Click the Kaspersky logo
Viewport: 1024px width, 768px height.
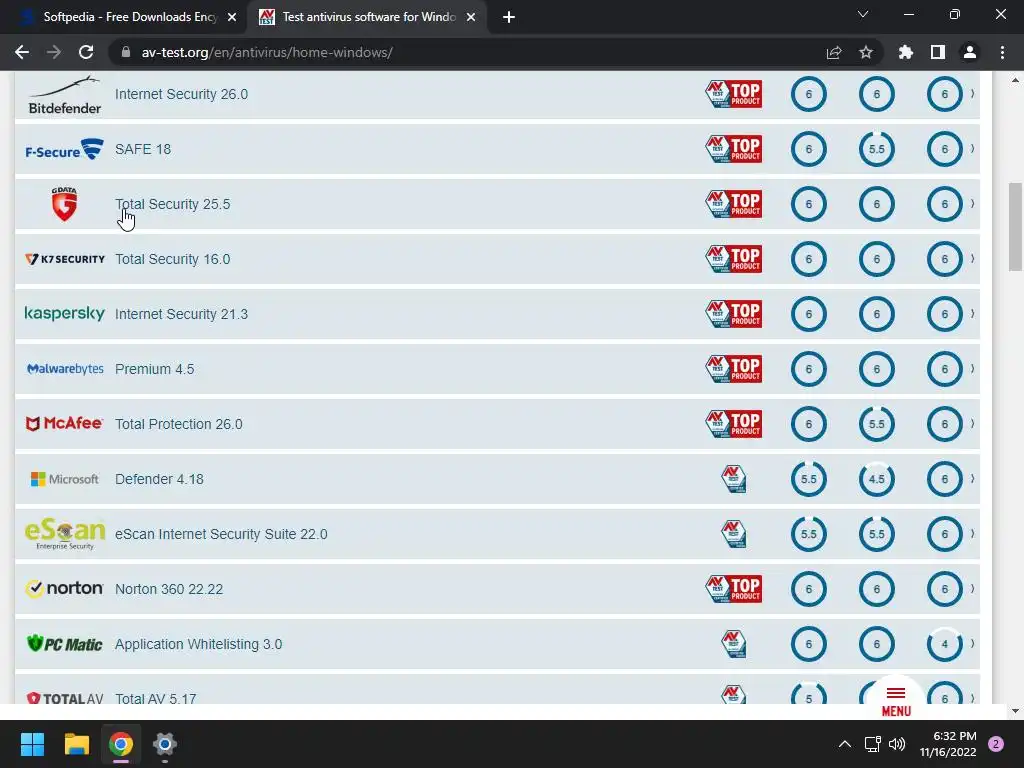click(x=65, y=313)
